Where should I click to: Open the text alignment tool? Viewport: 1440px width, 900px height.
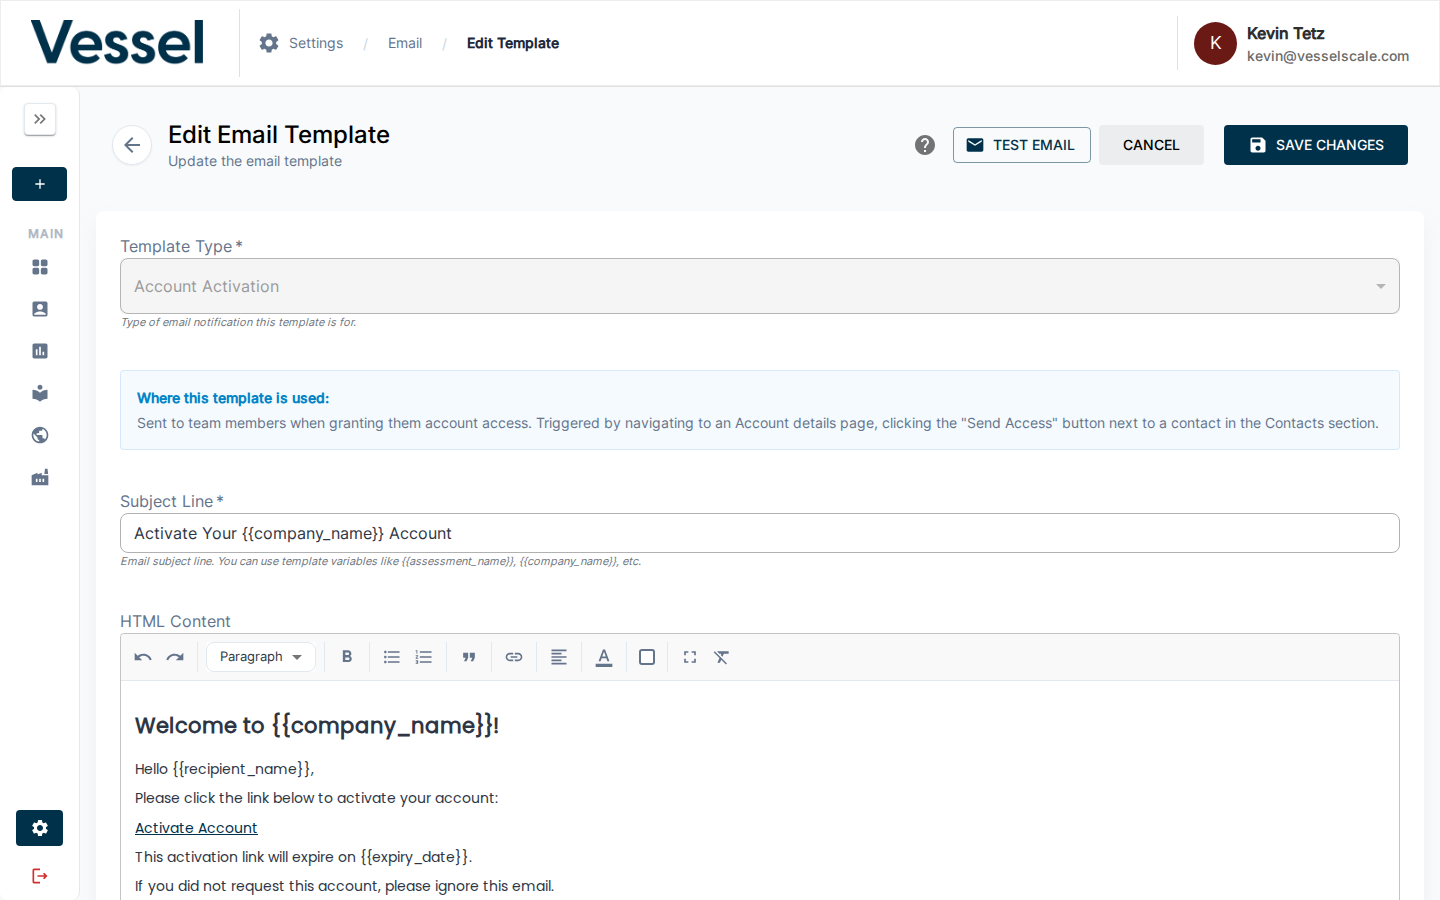559,657
